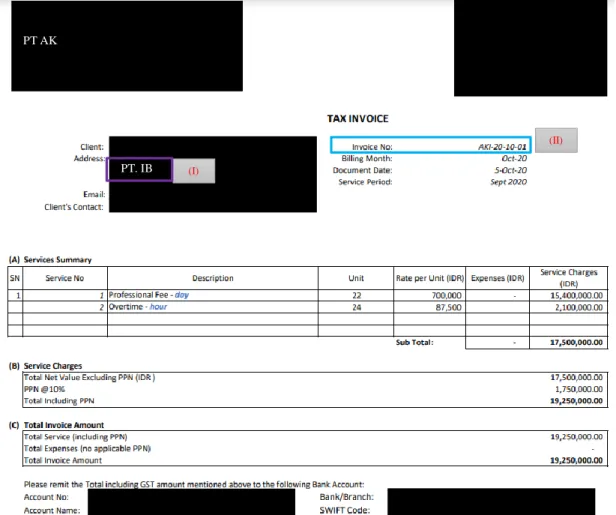Click the "Account No:" label
Screen dimensions: 616x515
click(46, 497)
